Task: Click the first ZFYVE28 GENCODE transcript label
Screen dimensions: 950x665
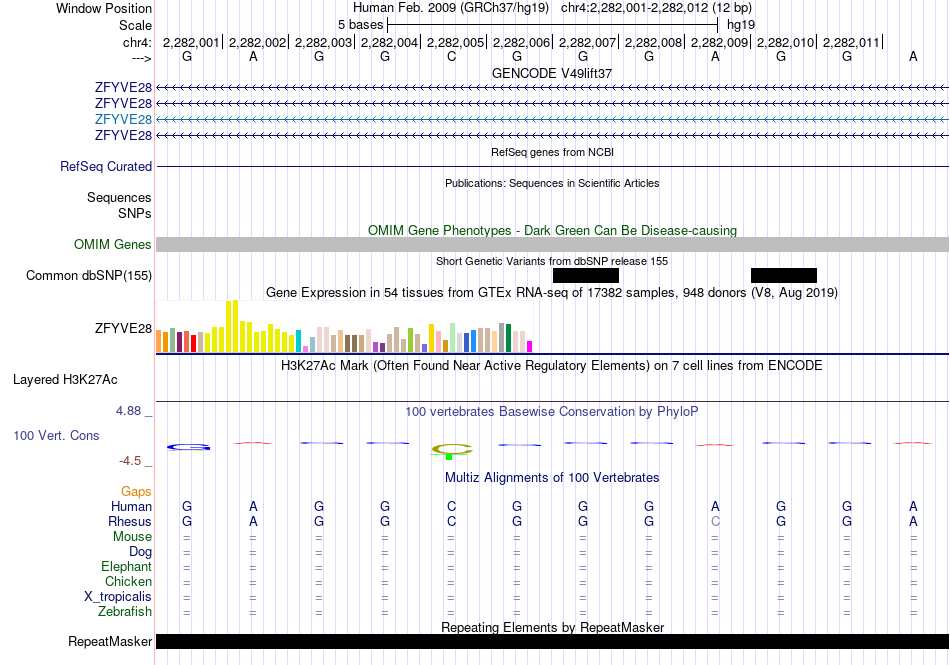Action: coord(123,87)
